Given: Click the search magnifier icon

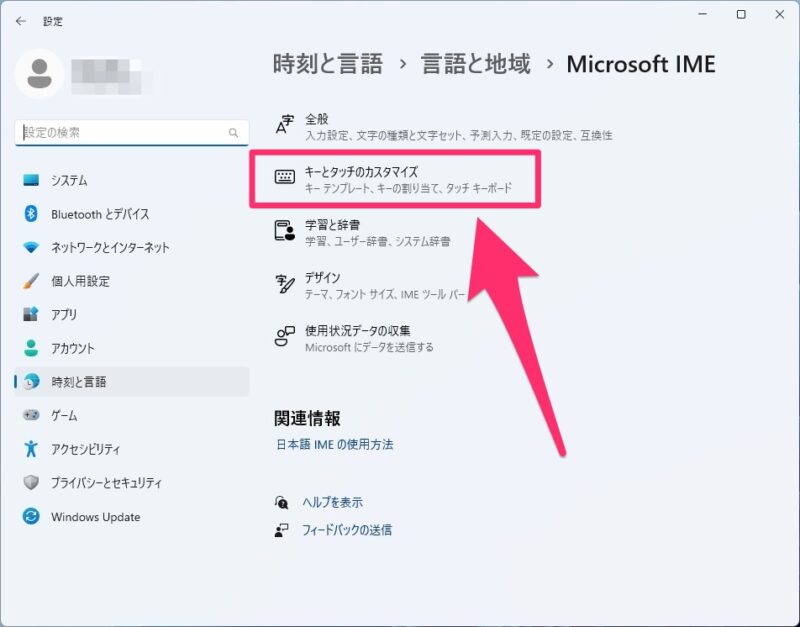Looking at the screenshot, I should pos(233,133).
